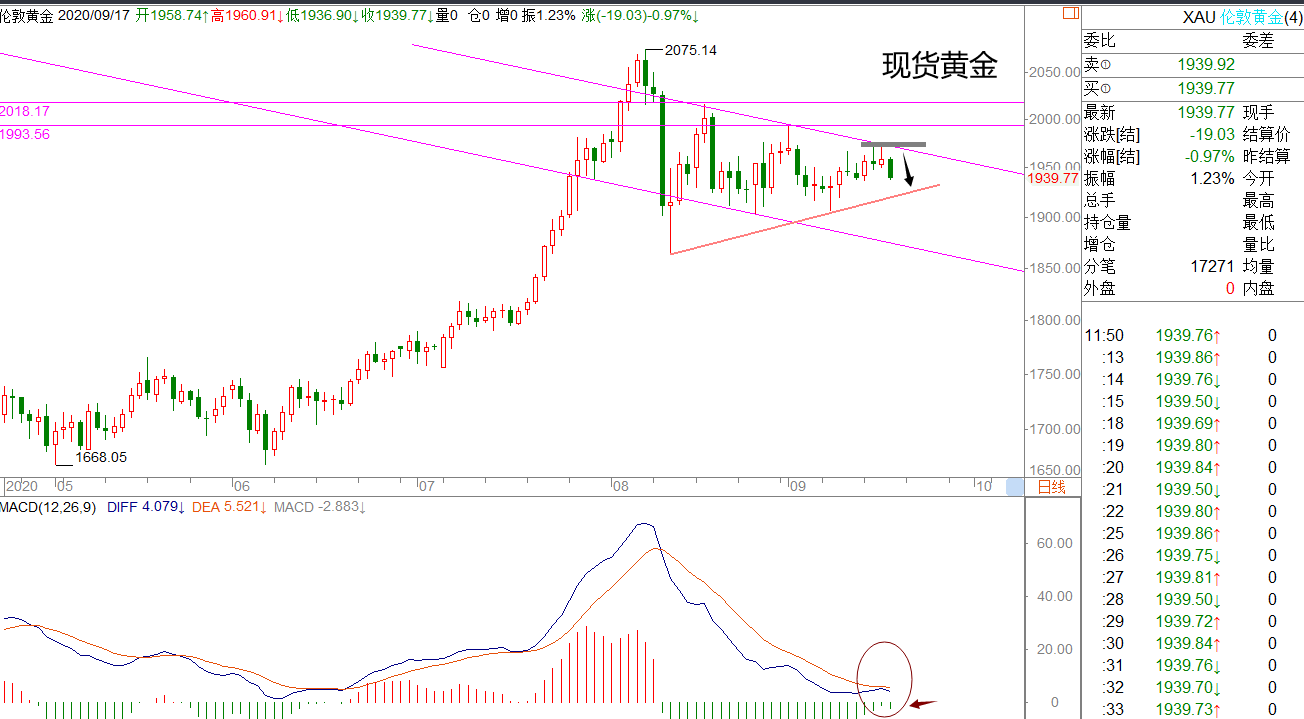Click the 20.00 MACD axis tick
The image size is (1304, 719).
point(1054,650)
